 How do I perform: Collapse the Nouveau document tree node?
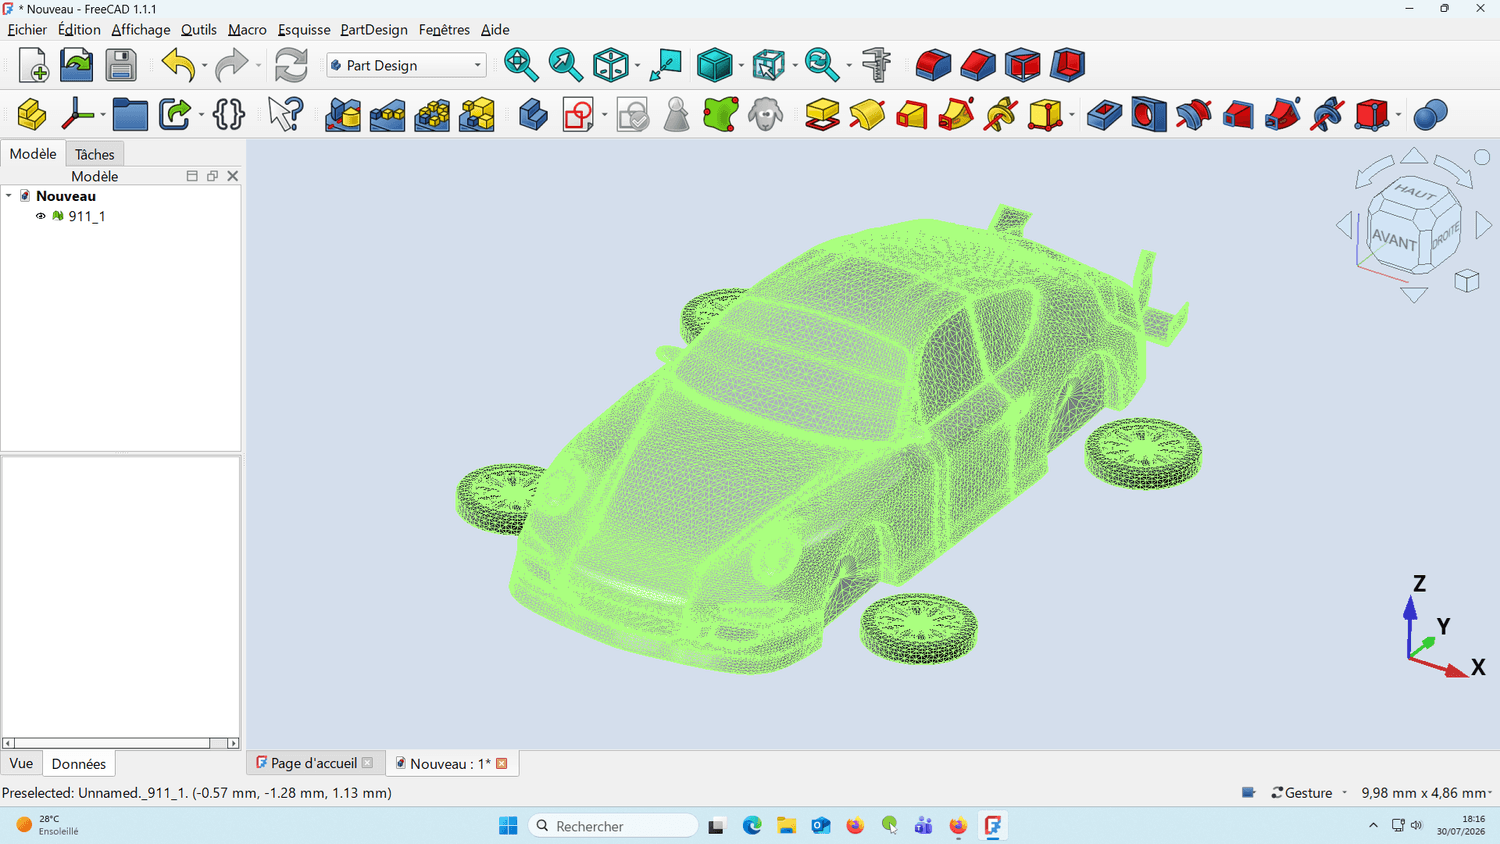(x=9, y=196)
